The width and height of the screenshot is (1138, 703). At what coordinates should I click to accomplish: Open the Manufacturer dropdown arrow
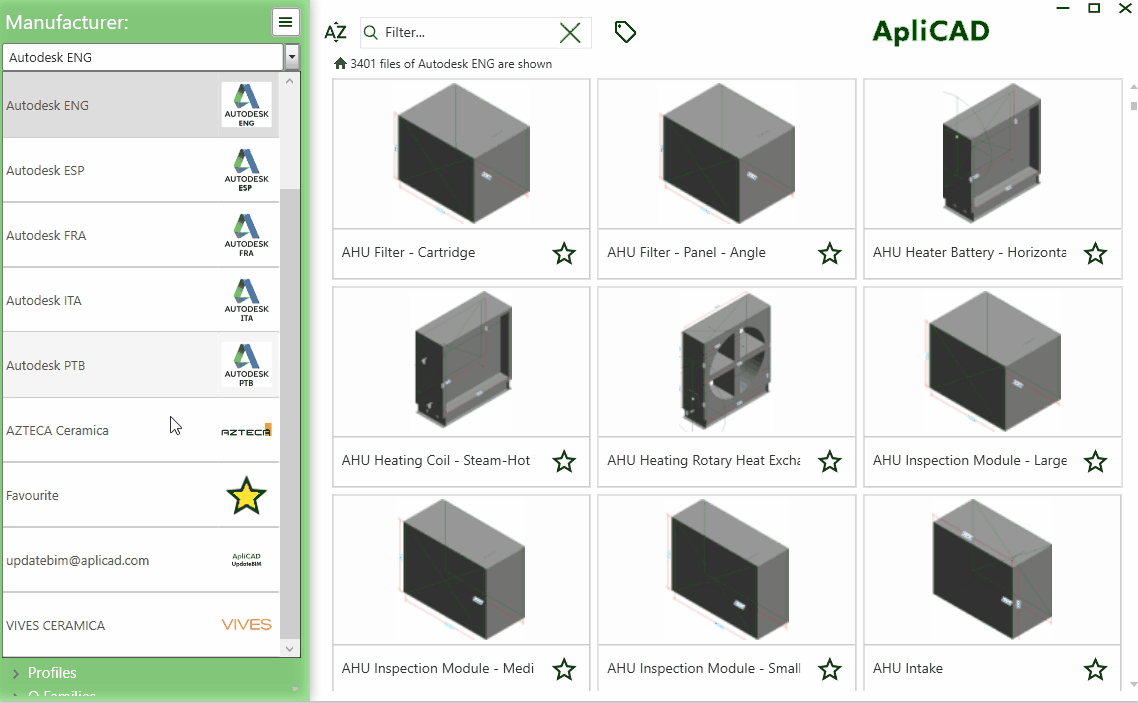(x=292, y=57)
